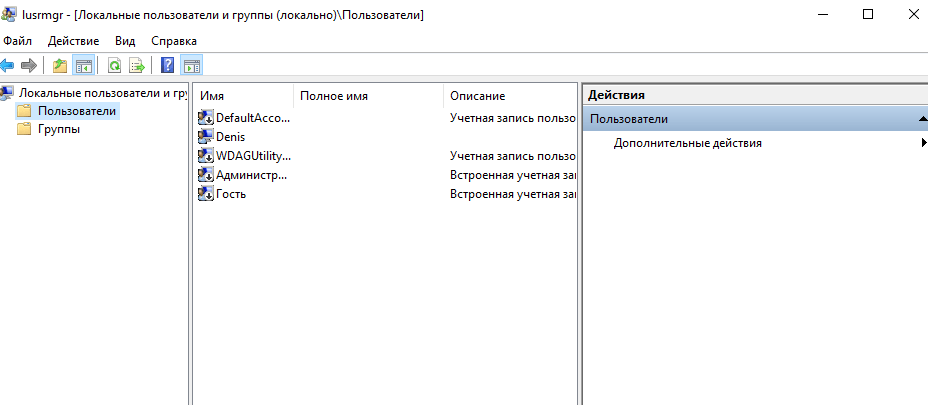This screenshot has height=405, width=928.
Task: Toggle the action pane toolbar icon
Action: pos(191,66)
